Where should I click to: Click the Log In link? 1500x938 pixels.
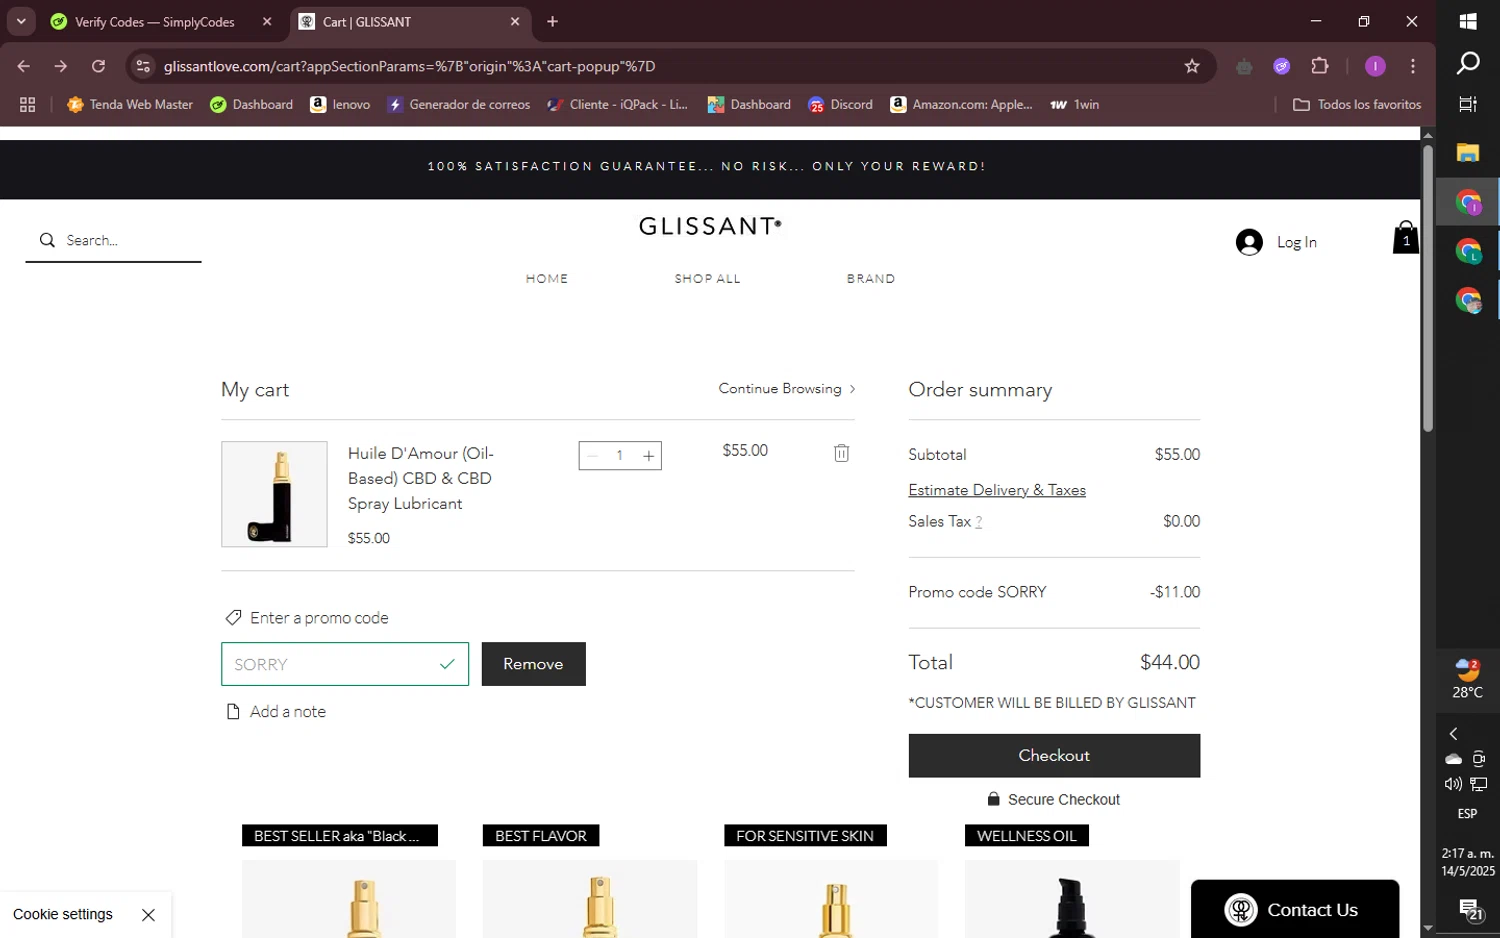[x=1296, y=242]
